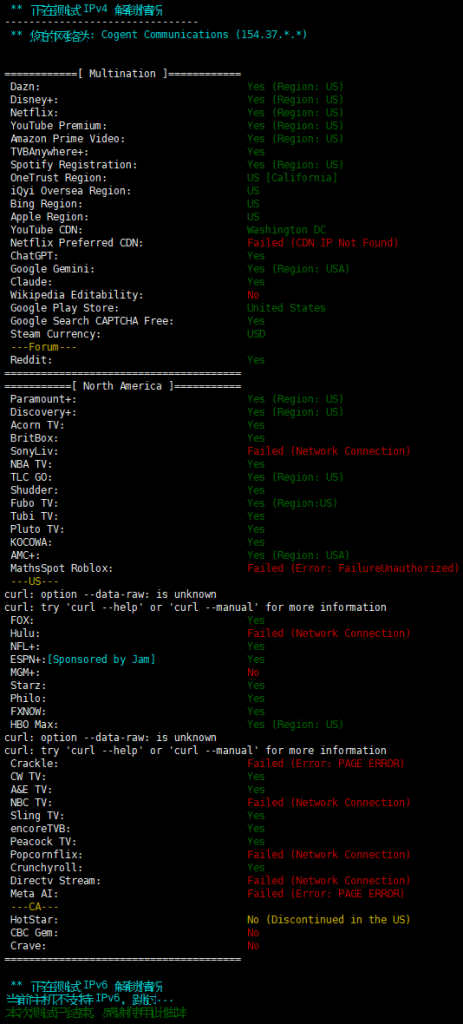Select the first curl --help error line

point(195,607)
